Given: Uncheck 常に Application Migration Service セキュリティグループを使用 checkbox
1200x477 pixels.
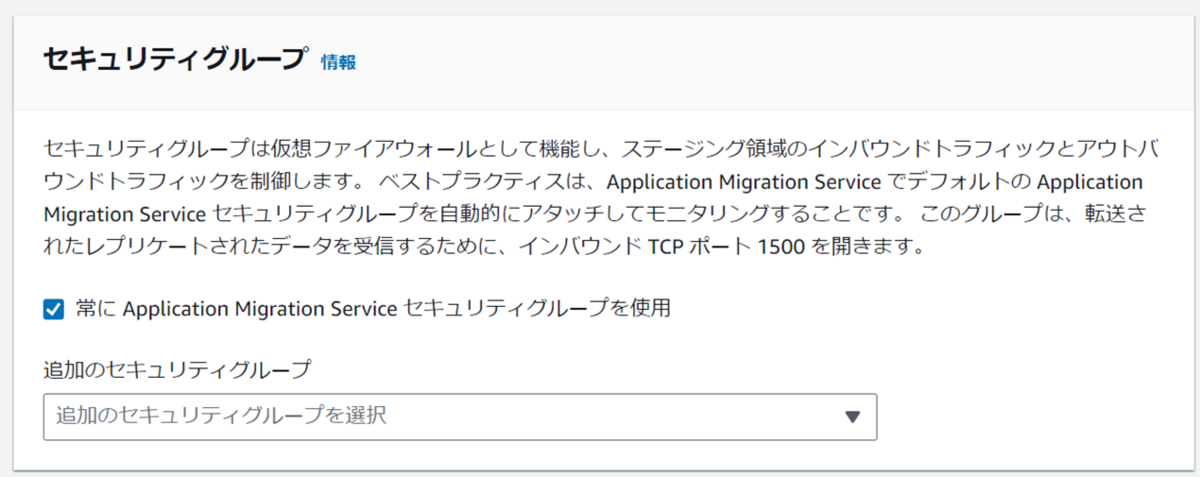Looking at the screenshot, I should tap(54, 309).
